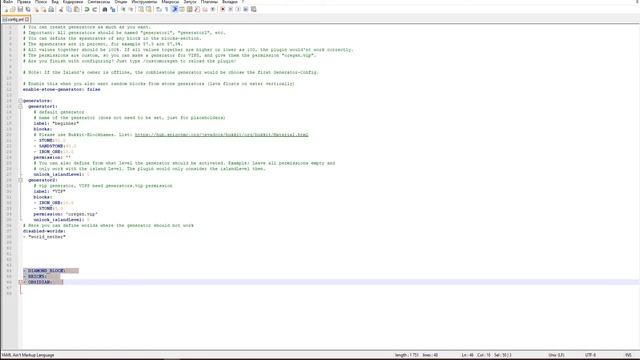Toggle synchronized horizontal scrolling icon
Viewport: 640px width, 360px height.
click(149, 9)
